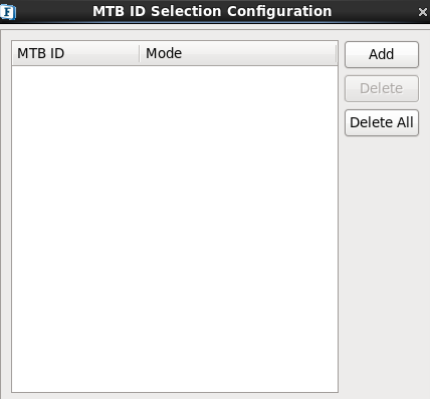430x399 pixels.
Task: Click the blank area under the Mode column
Action: click(x=238, y=229)
